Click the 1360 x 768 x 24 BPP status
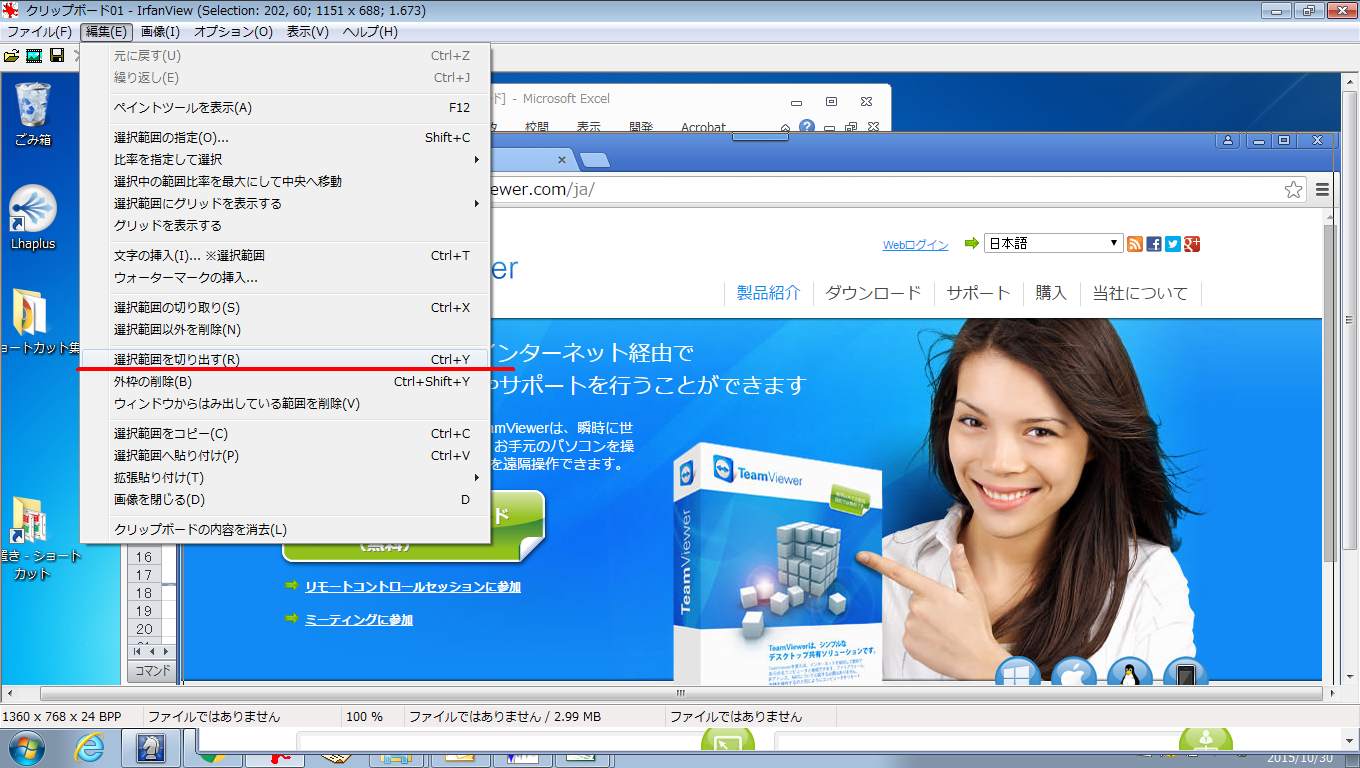1360x768 pixels. tap(62, 716)
